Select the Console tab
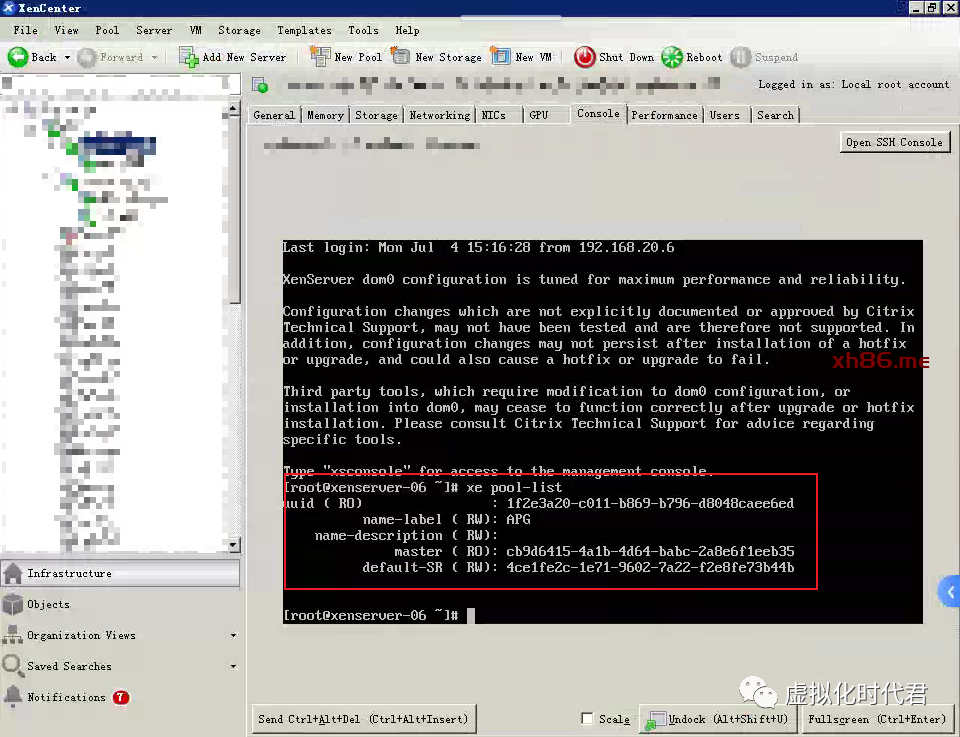The height and width of the screenshot is (737, 960). pos(598,114)
